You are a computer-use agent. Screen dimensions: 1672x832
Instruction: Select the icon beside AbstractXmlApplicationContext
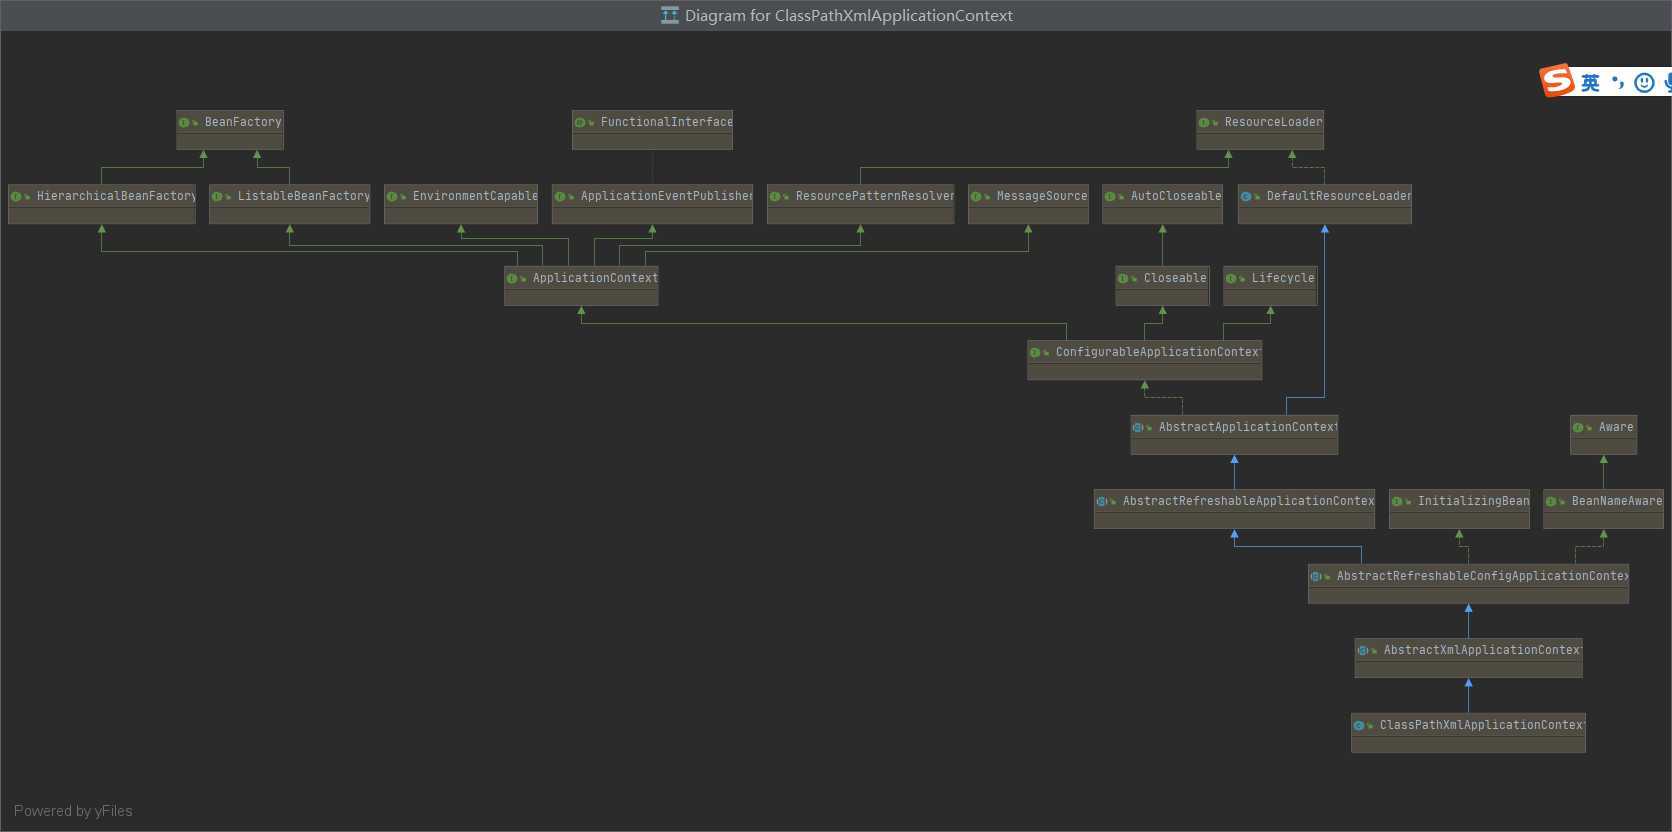pos(1364,651)
